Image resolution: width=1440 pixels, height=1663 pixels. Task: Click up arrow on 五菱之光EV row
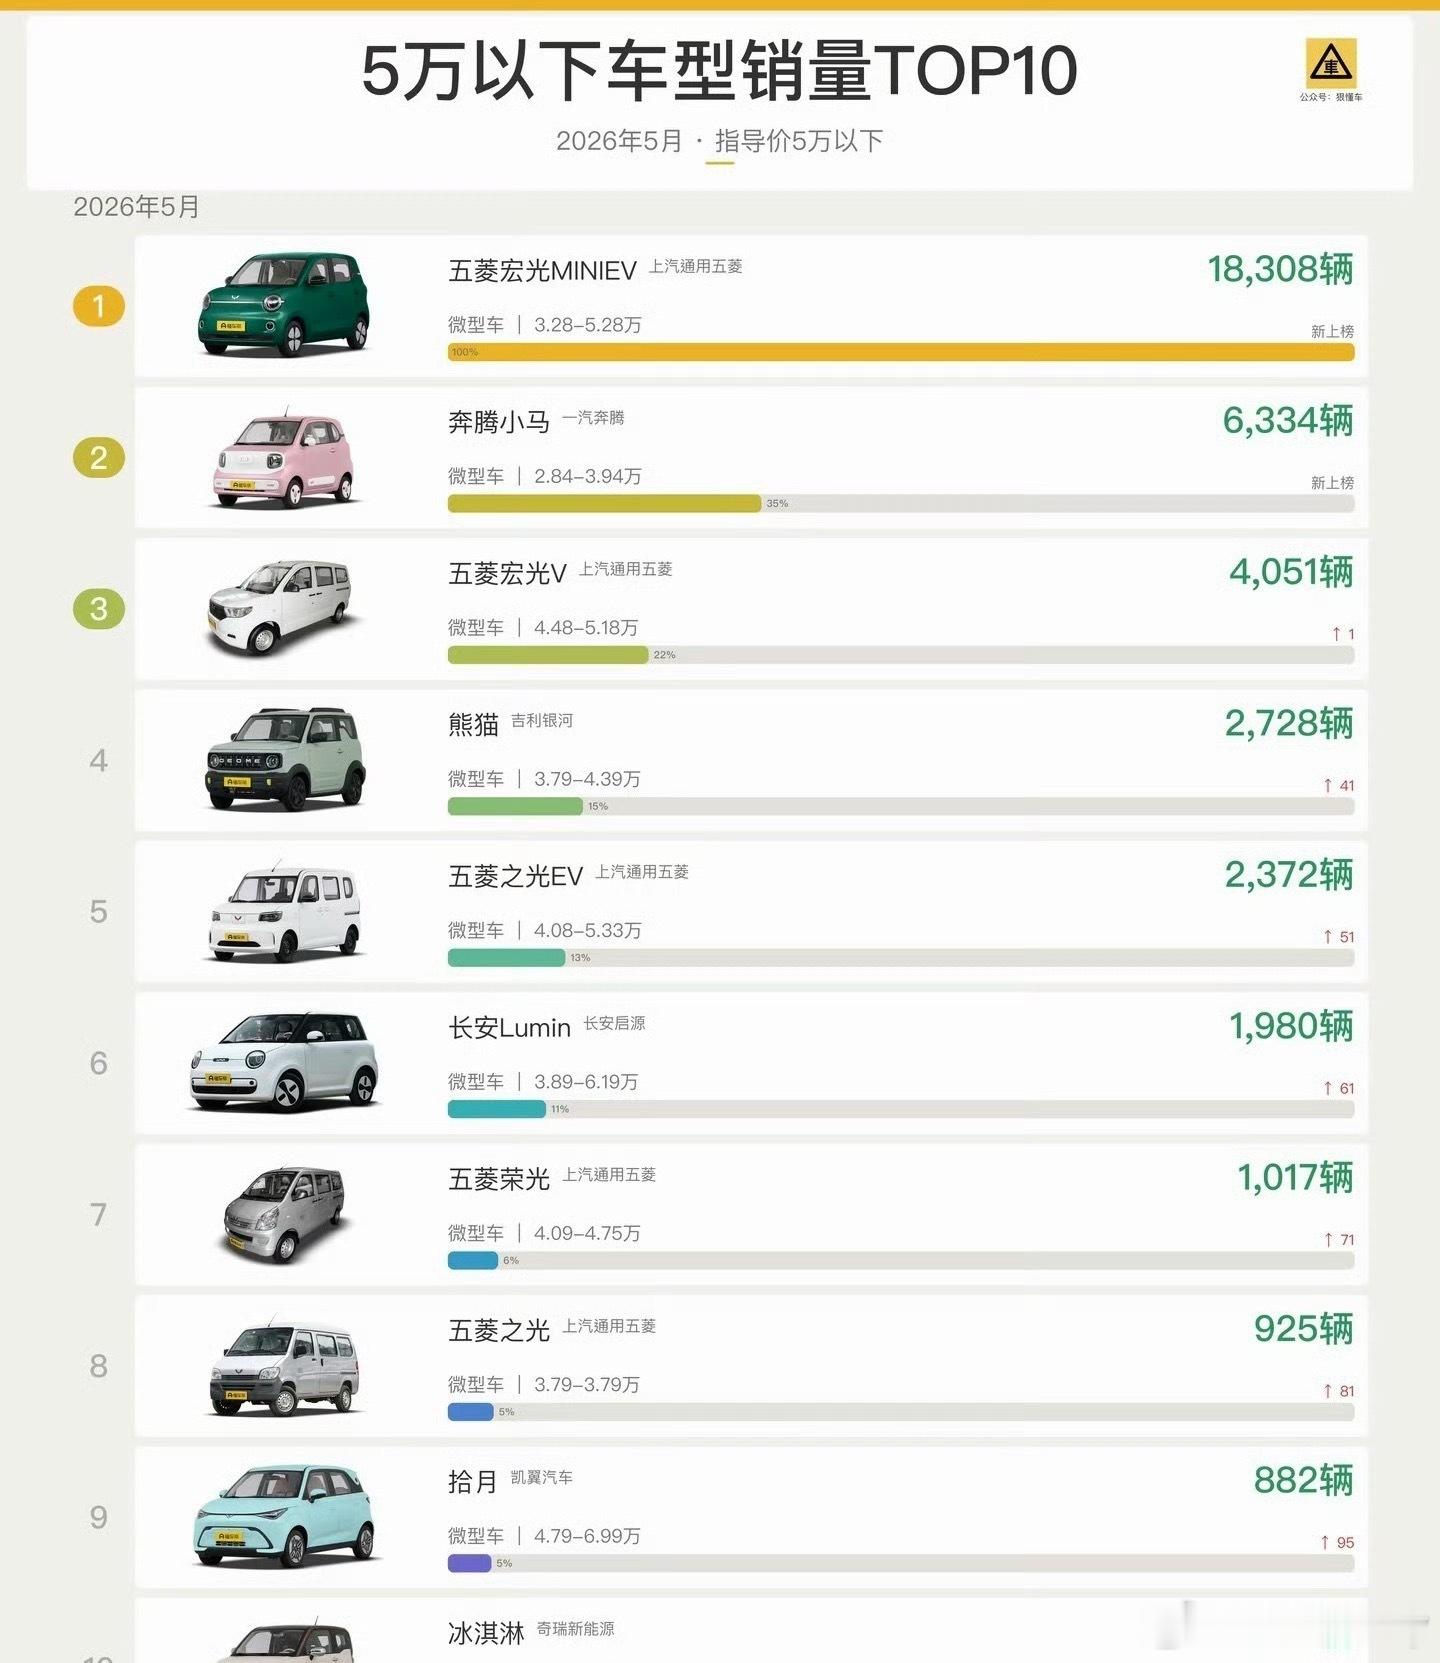click(1328, 937)
